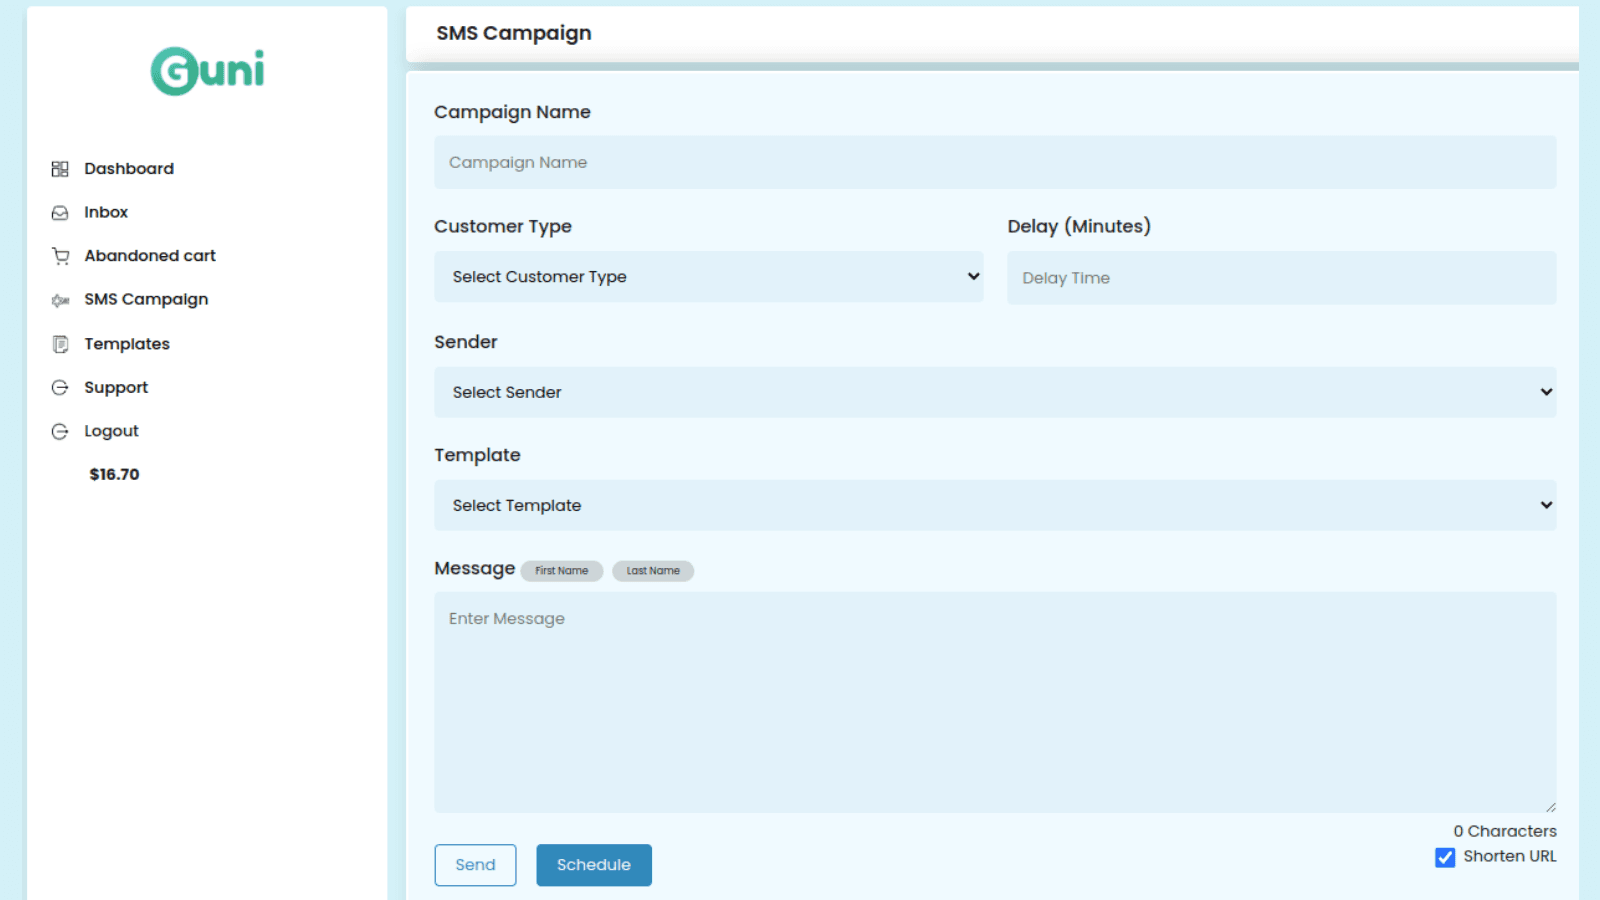The image size is (1600, 900).
Task: Click the Guni logo
Action: click(x=206, y=70)
